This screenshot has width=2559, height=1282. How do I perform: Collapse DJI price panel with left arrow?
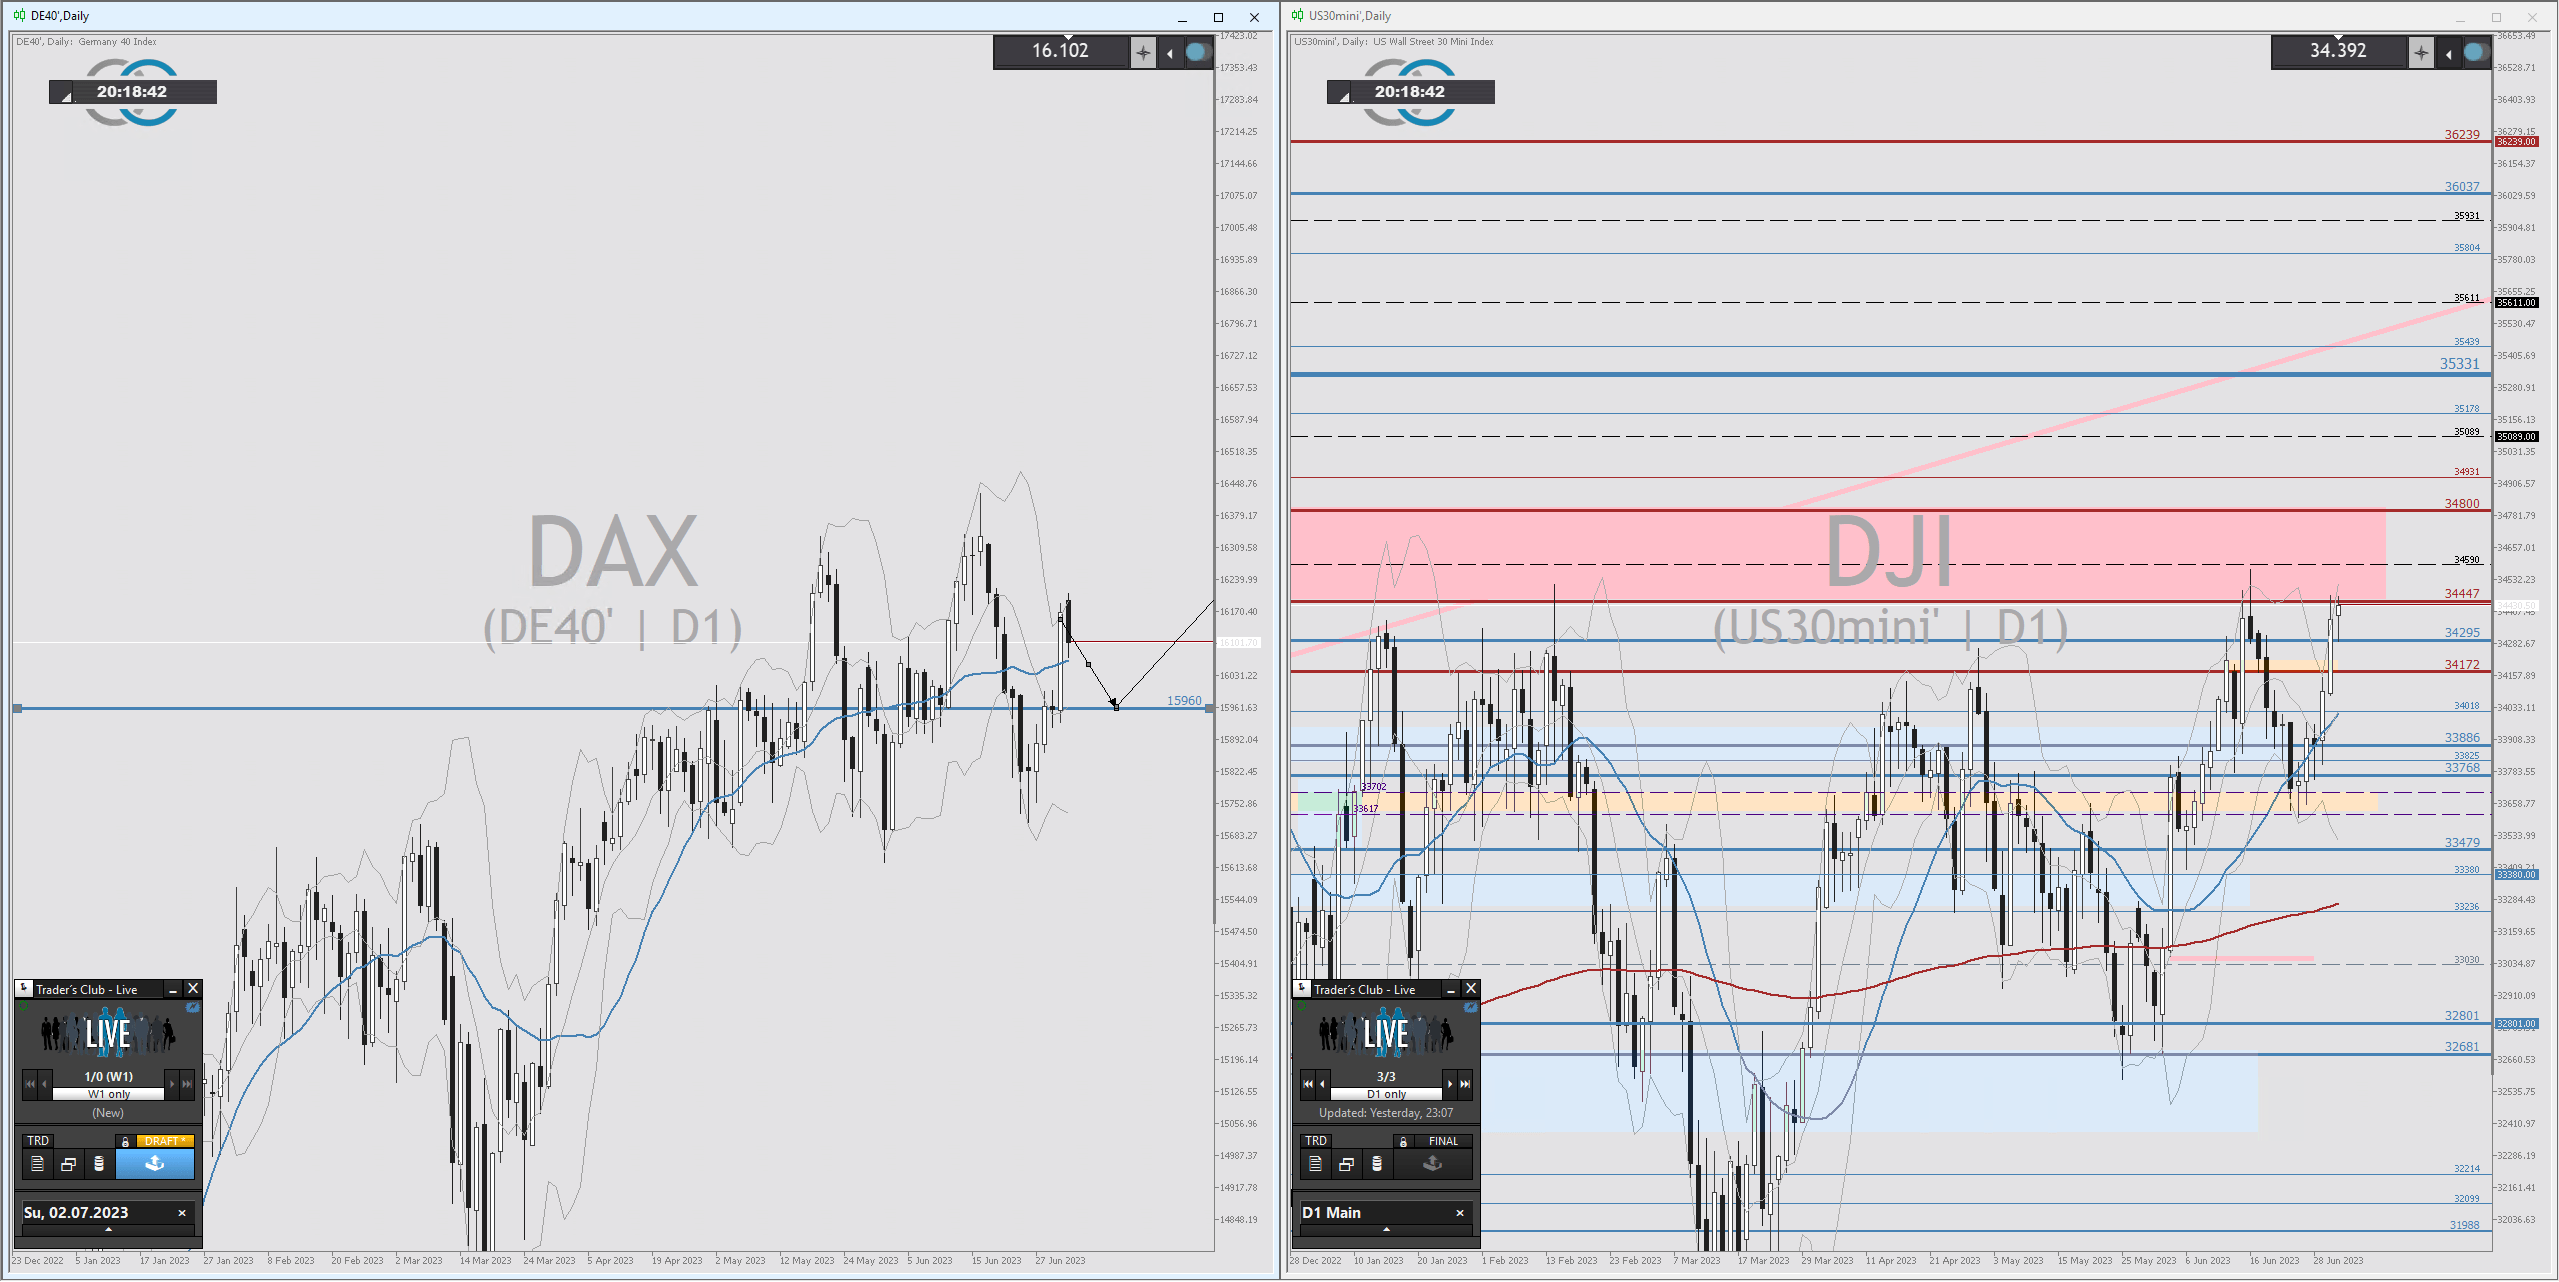click(x=2448, y=53)
